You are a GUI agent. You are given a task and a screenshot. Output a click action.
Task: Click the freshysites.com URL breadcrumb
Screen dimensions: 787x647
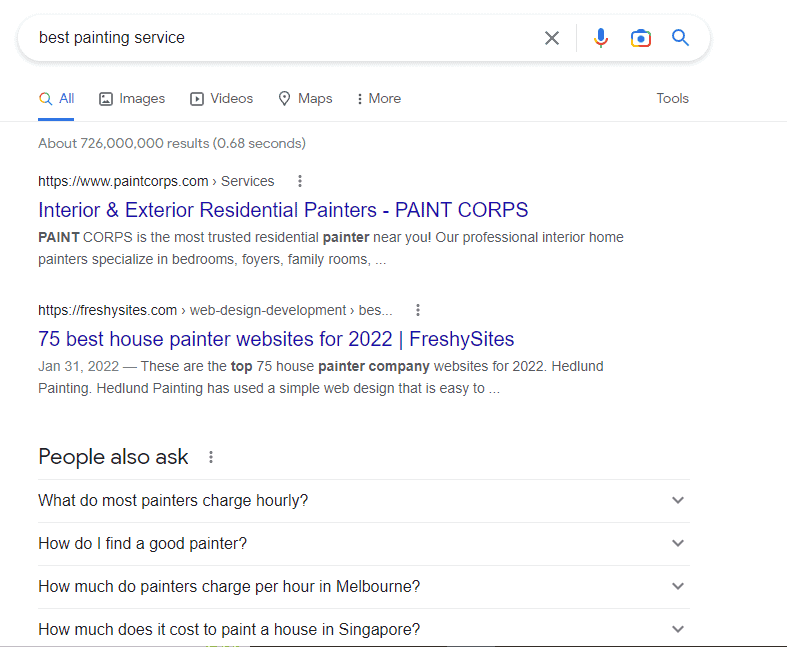click(215, 310)
